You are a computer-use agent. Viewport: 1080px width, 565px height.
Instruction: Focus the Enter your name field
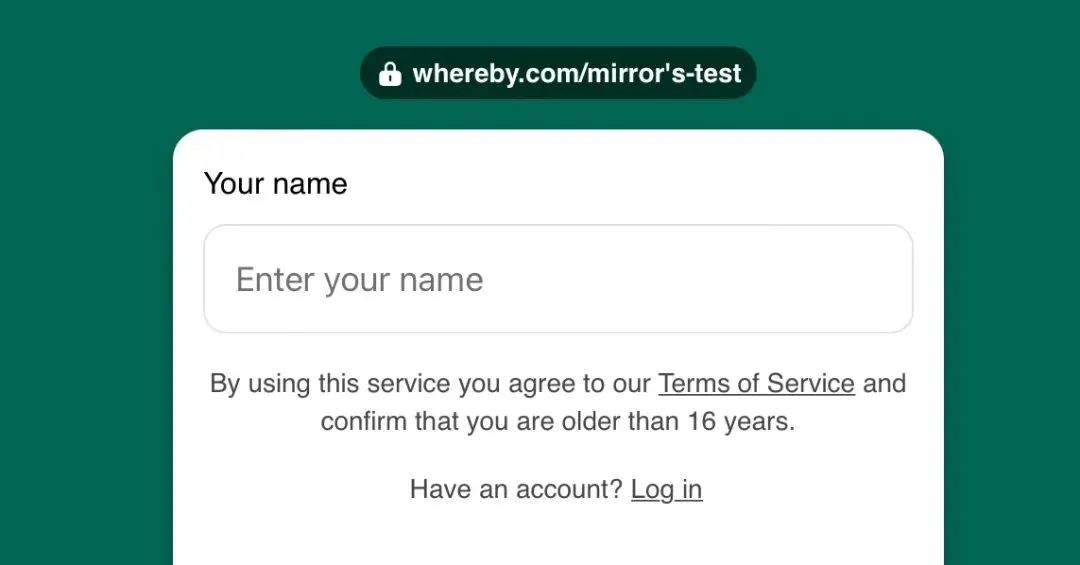(558, 279)
